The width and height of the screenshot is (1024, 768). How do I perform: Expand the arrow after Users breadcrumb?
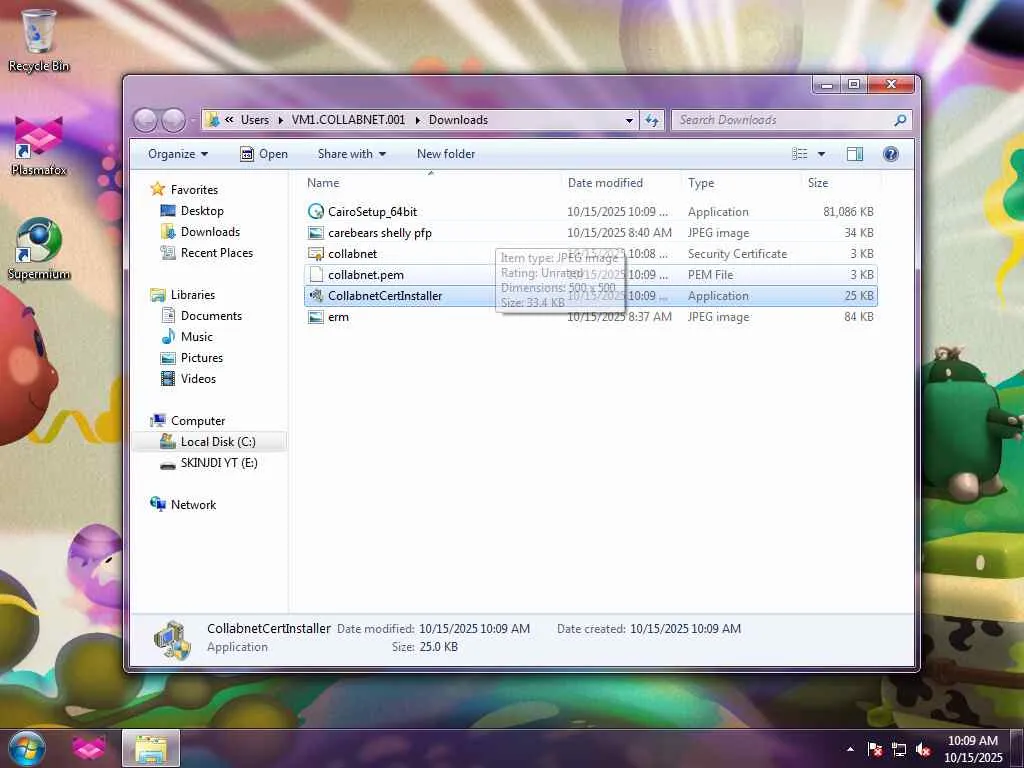tap(280, 120)
